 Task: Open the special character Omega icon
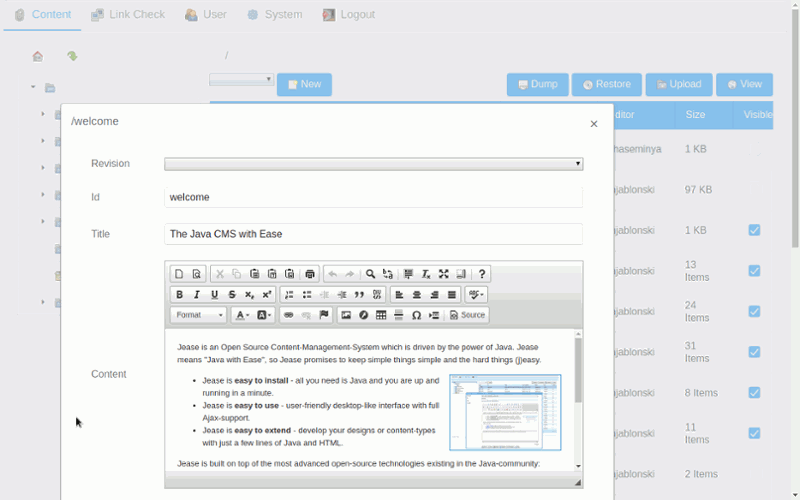[x=416, y=315]
